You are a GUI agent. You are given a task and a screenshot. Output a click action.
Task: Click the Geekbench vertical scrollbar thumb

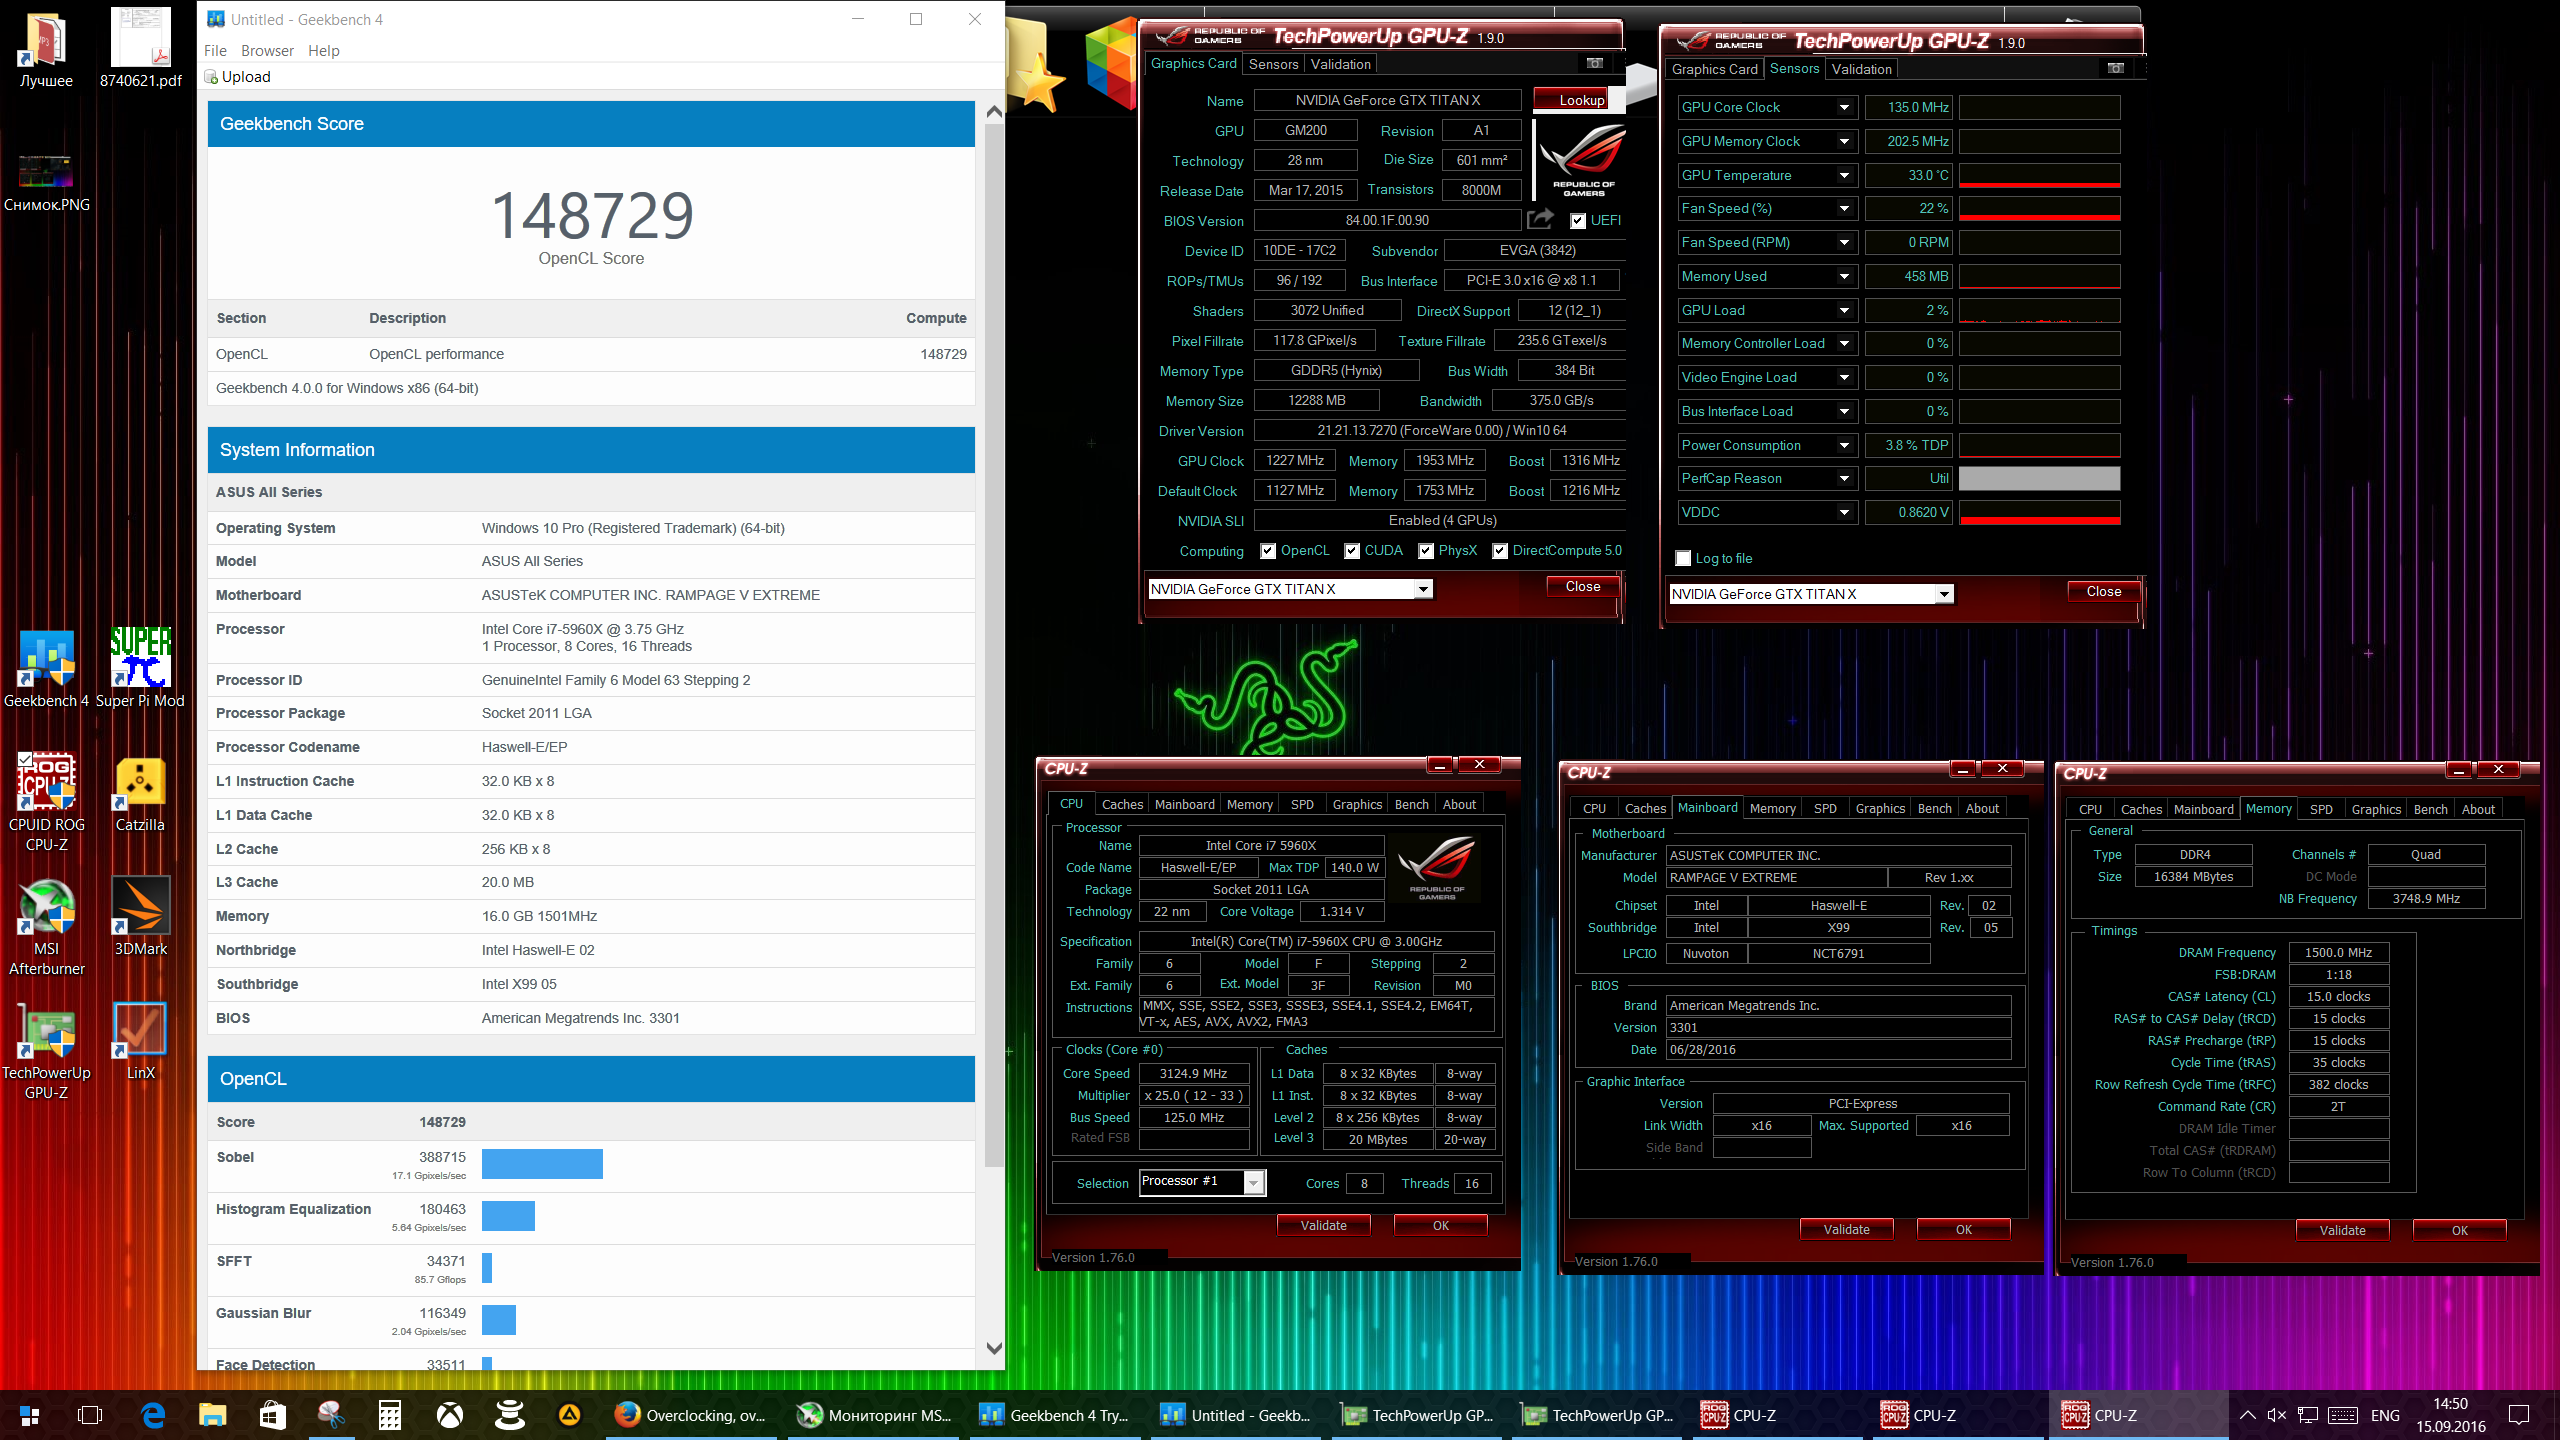click(x=994, y=645)
